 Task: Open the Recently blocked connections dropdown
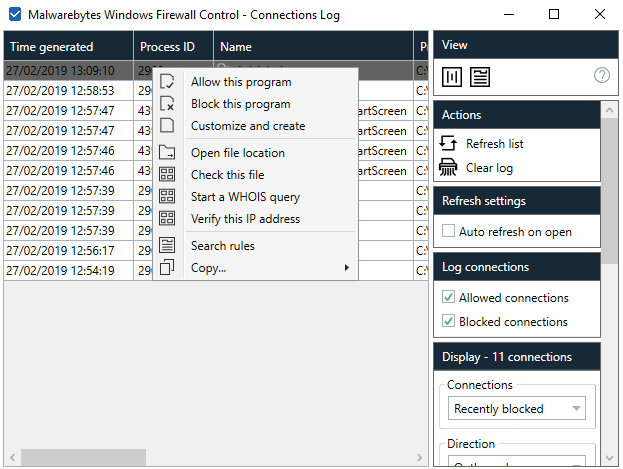click(x=517, y=408)
